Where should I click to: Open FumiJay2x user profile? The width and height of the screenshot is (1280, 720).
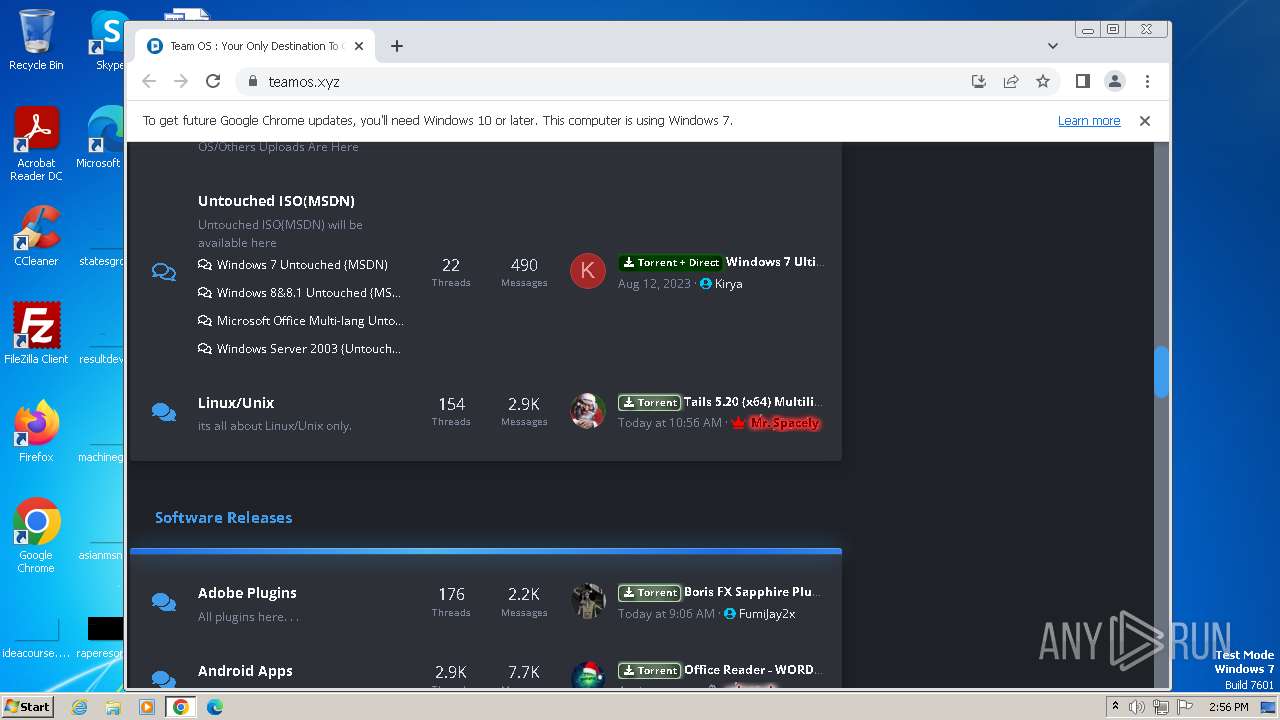767,614
